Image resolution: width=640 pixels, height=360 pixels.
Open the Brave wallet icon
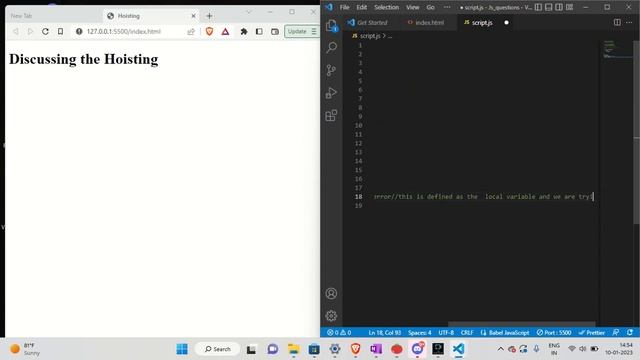(275, 31)
